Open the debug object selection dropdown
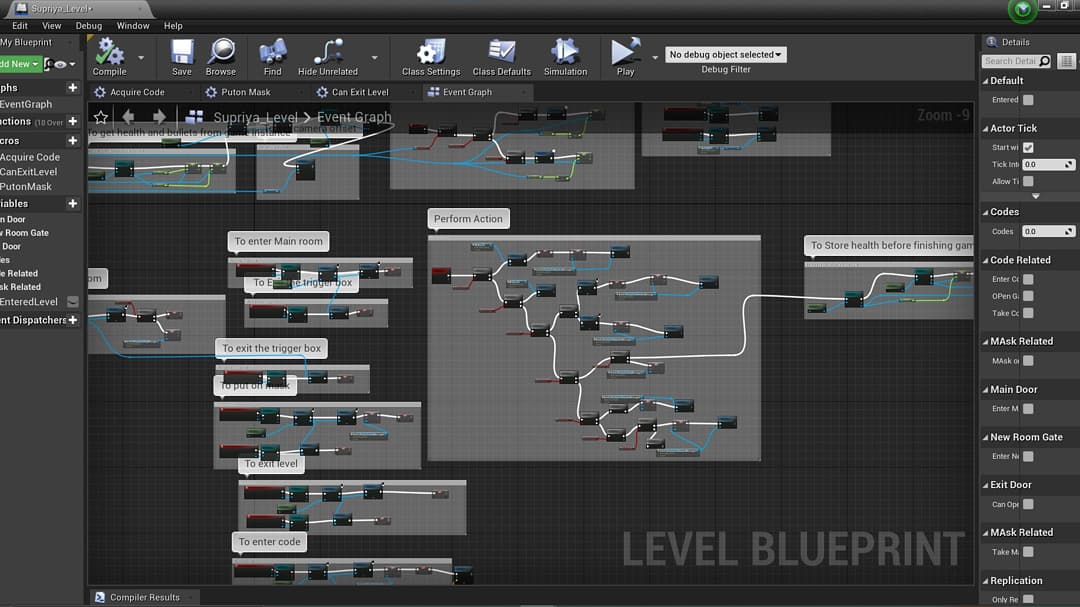Viewport: 1080px width, 607px height. [x=725, y=54]
